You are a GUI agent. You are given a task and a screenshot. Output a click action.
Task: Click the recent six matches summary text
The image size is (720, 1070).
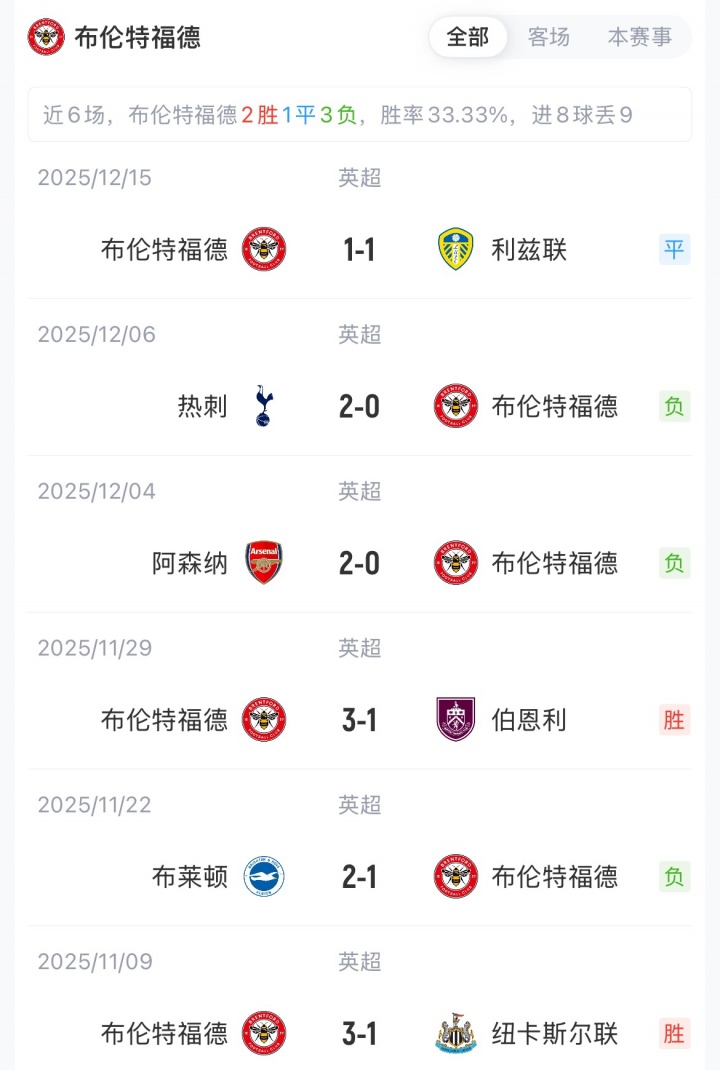pyautogui.click(x=338, y=115)
